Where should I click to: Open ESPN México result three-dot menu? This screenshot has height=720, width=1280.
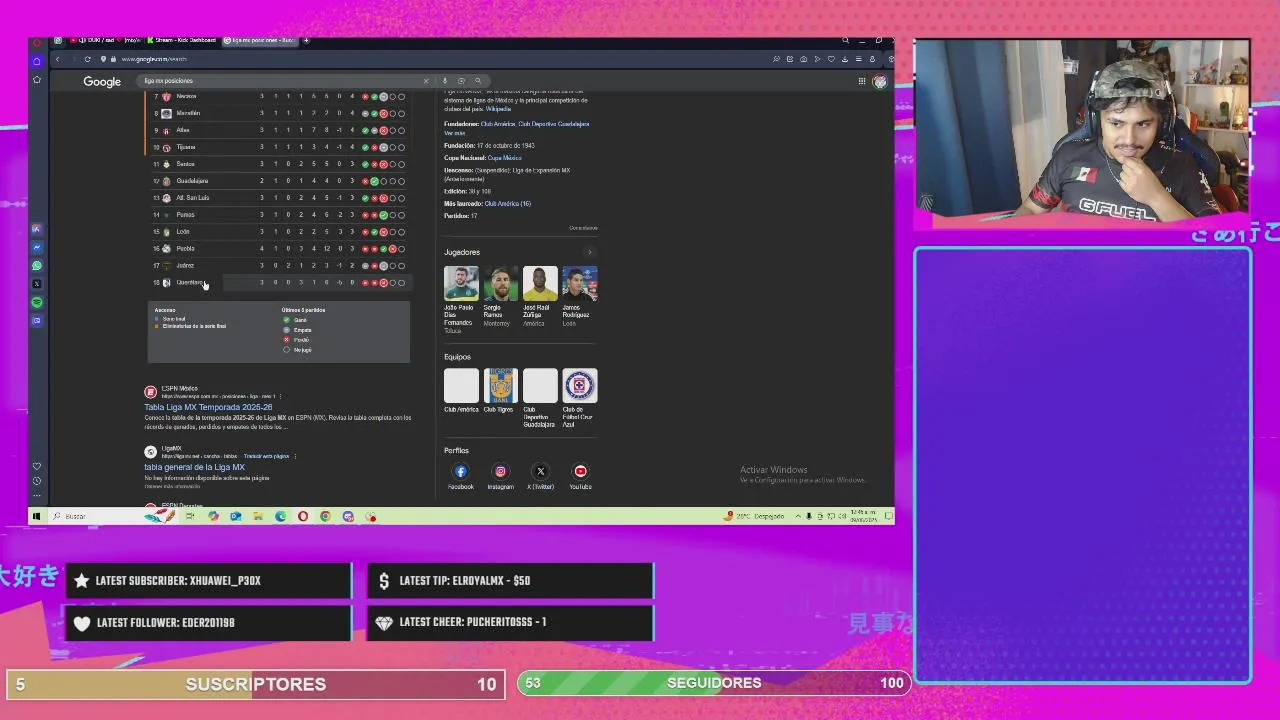coord(280,396)
